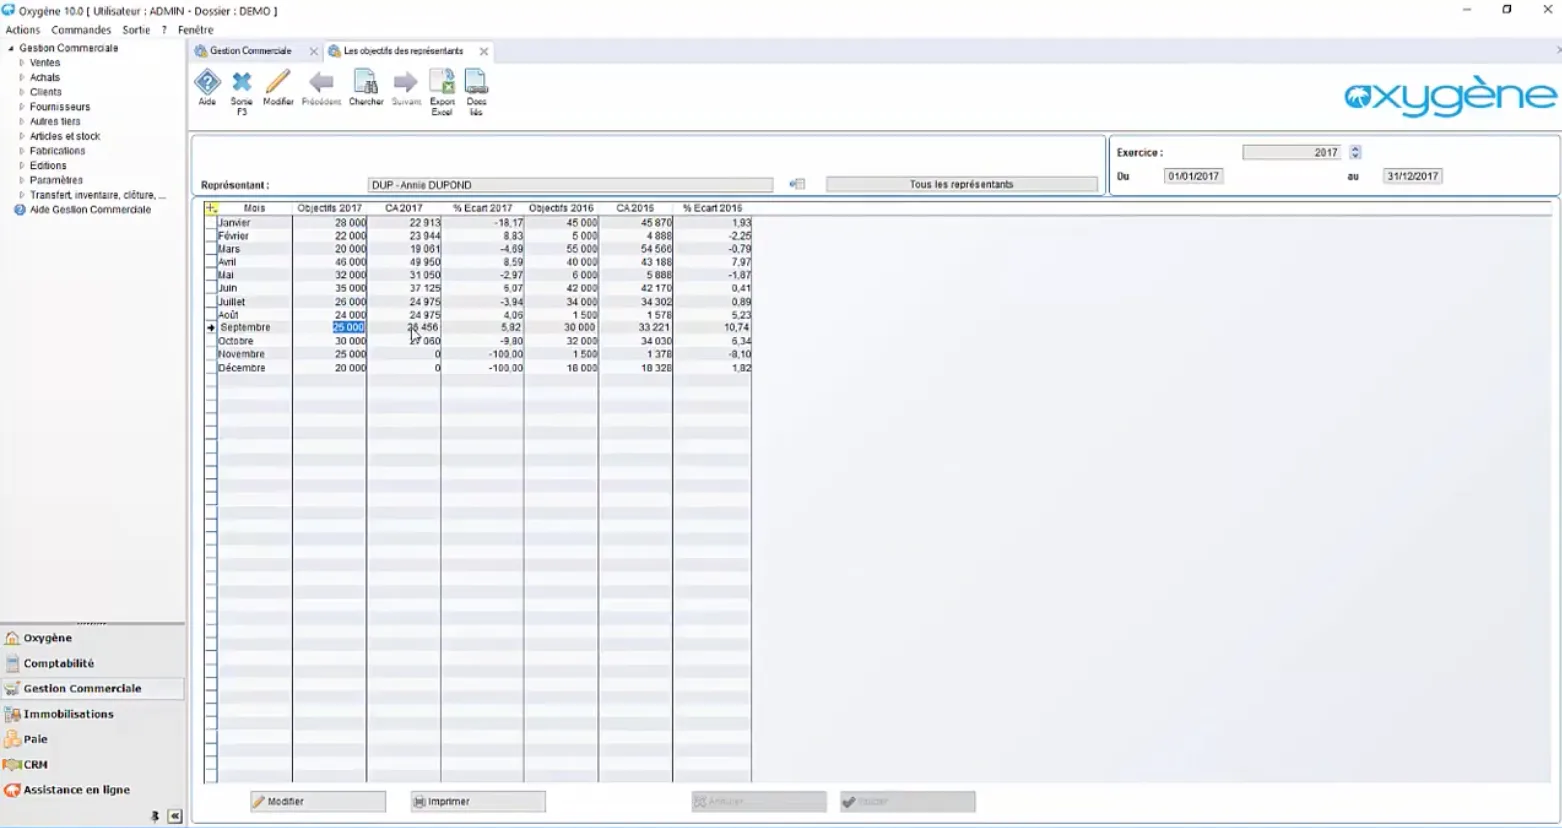
Task: Click the row selector for Octobre
Action: (x=211, y=341)
